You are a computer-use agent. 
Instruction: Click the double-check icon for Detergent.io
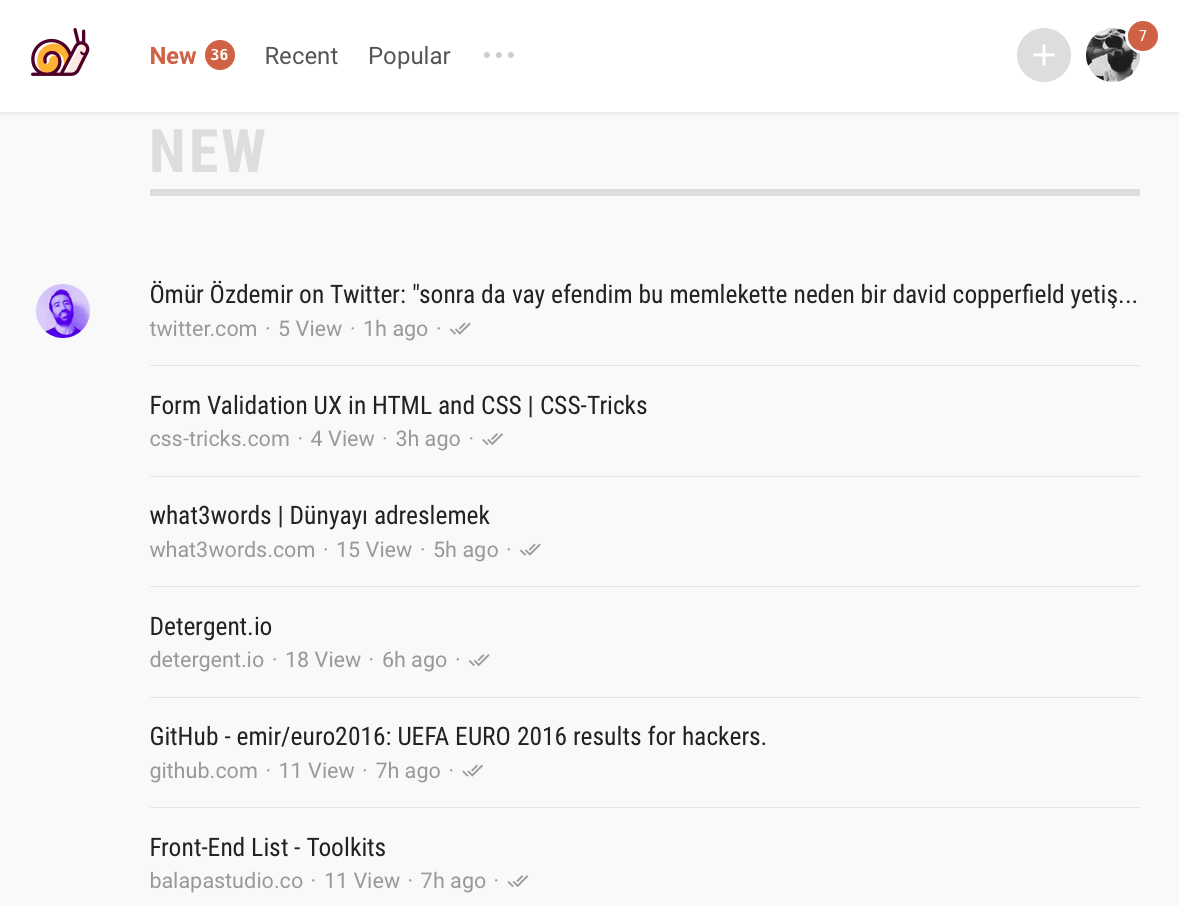click(x=479, y=660)
